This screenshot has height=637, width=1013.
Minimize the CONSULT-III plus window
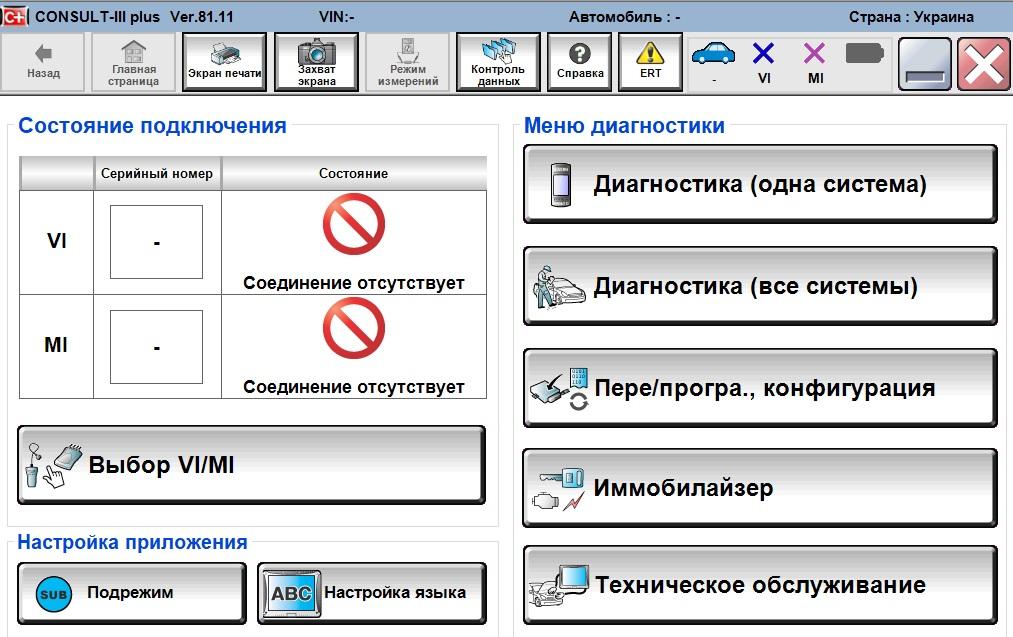(x=924, y=63)
